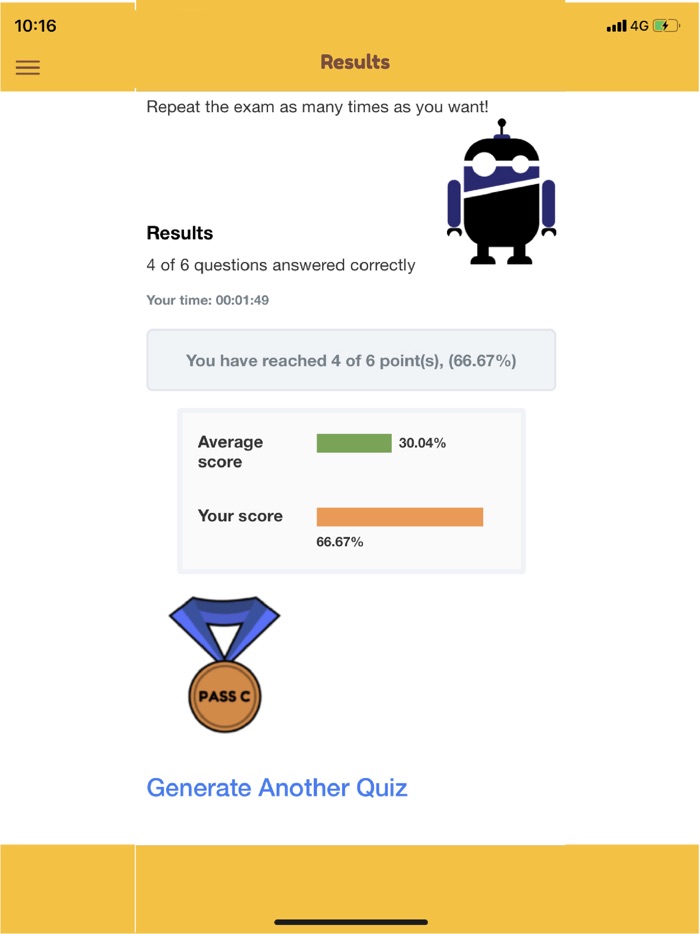
Task: Select the orange your score bar
Action: click(x=400, y=517)
